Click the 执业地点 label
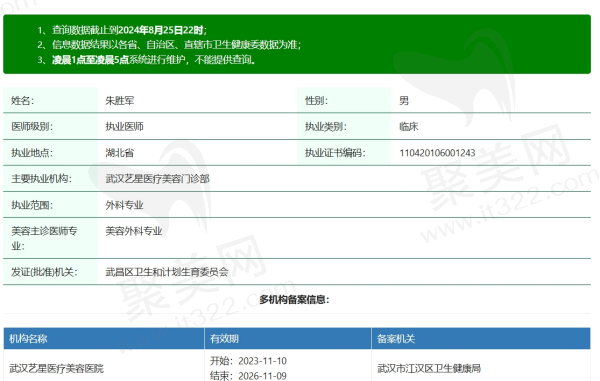The height and width of the screenshot is (381, 600). 32,153
